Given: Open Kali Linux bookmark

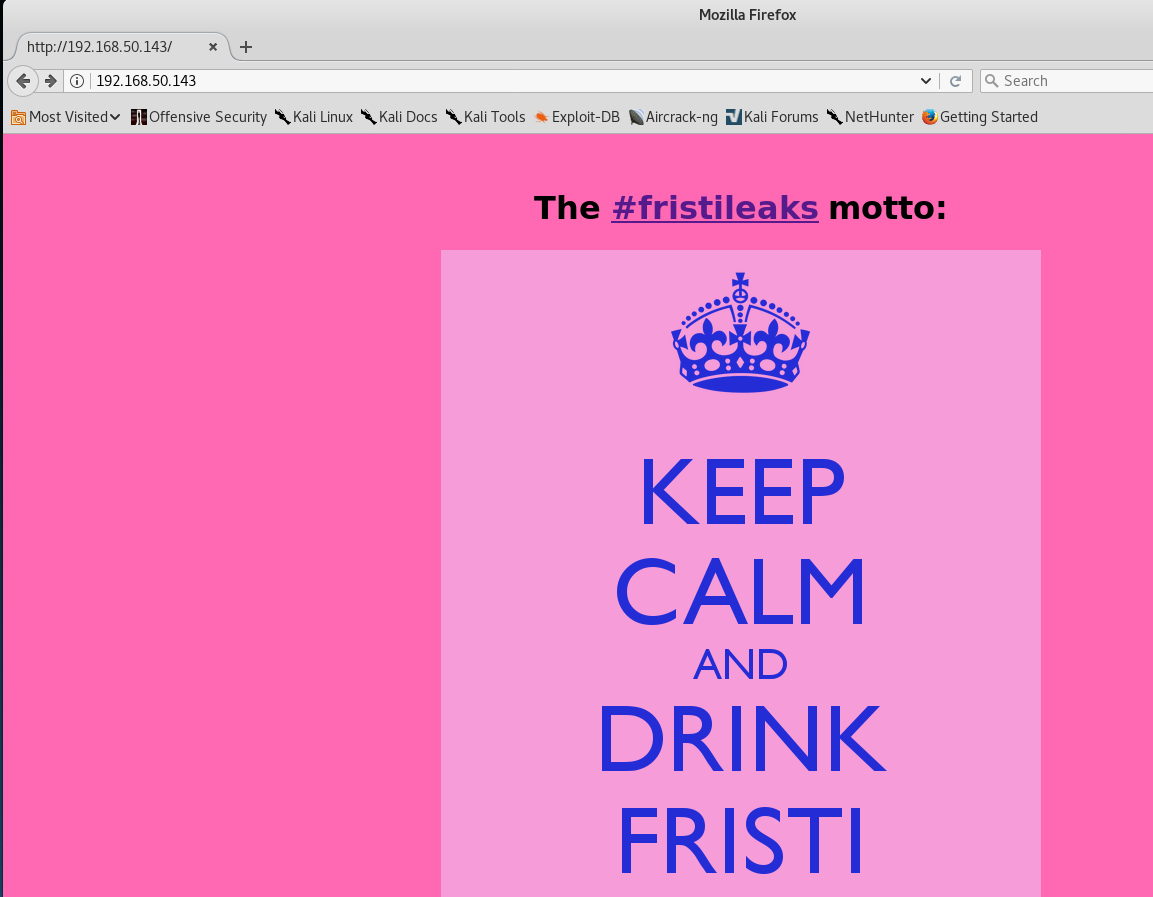Looking at the screenshot, I should pyautogui.click(x=313, y=117).
